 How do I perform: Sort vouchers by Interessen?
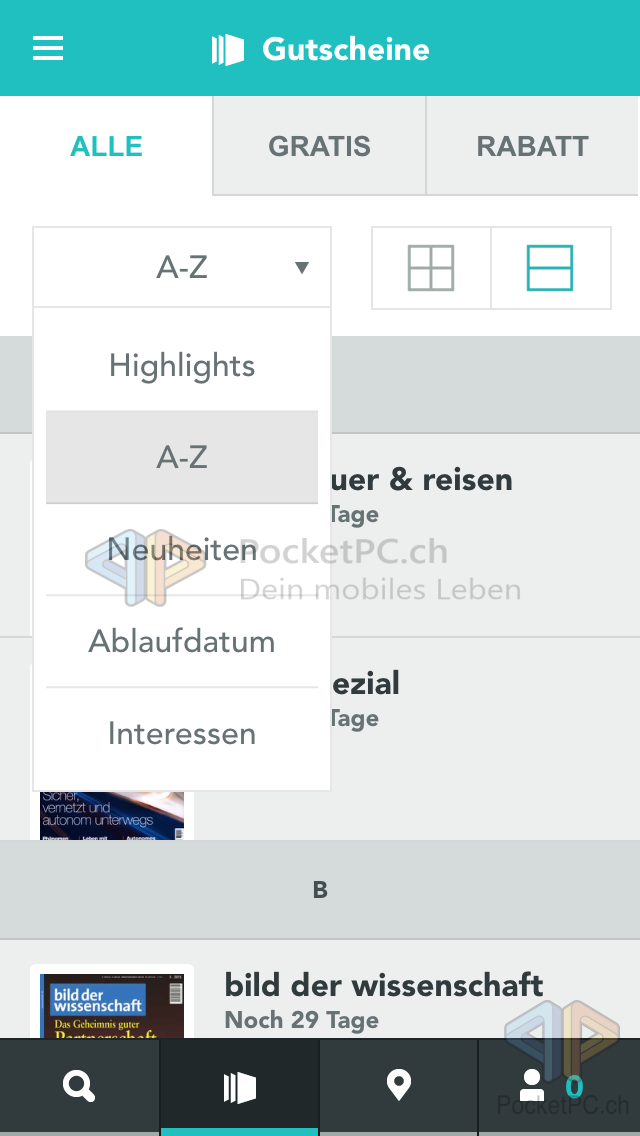click(x=182, y=734)
